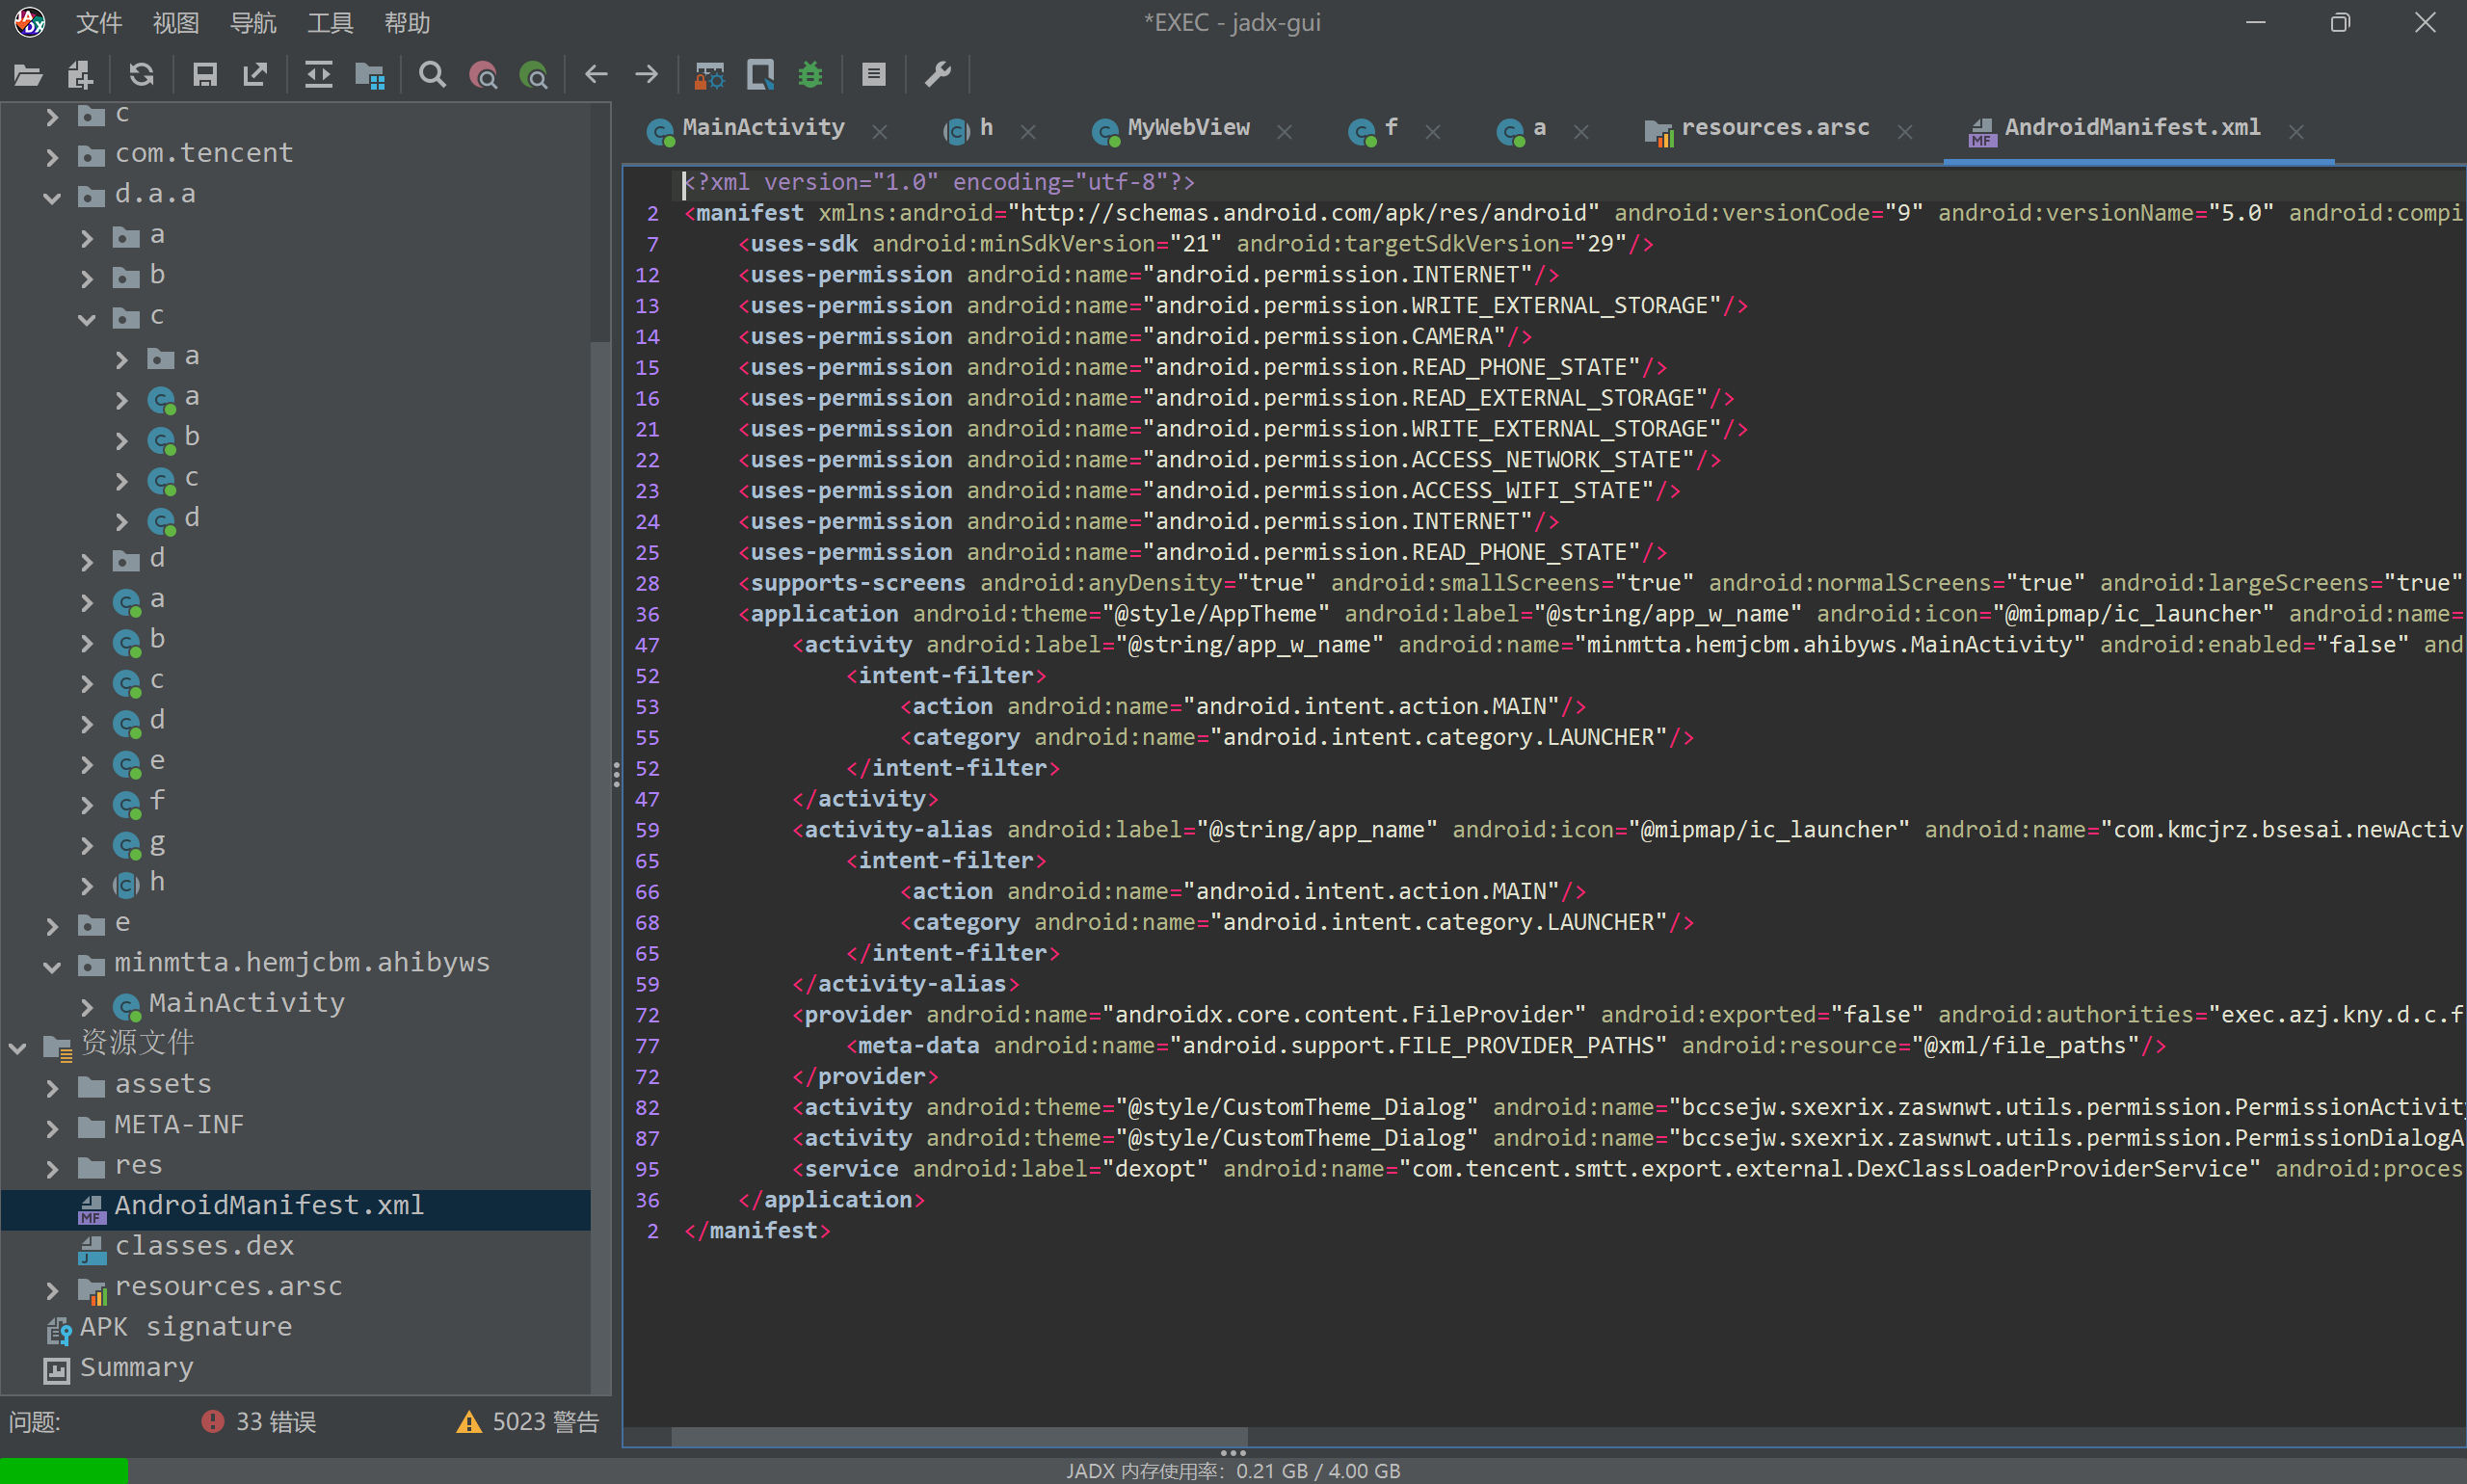Close the resources.arsc tab

click(x=1905, y=132)
